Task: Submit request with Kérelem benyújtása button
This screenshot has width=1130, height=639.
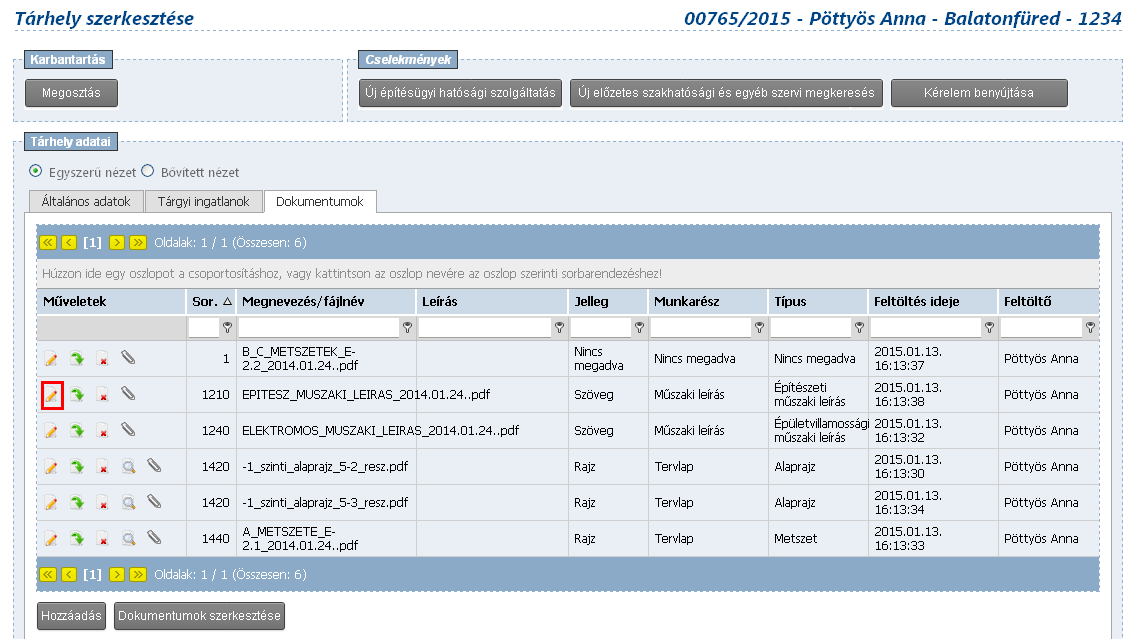Action: click(x=979, y=93)
